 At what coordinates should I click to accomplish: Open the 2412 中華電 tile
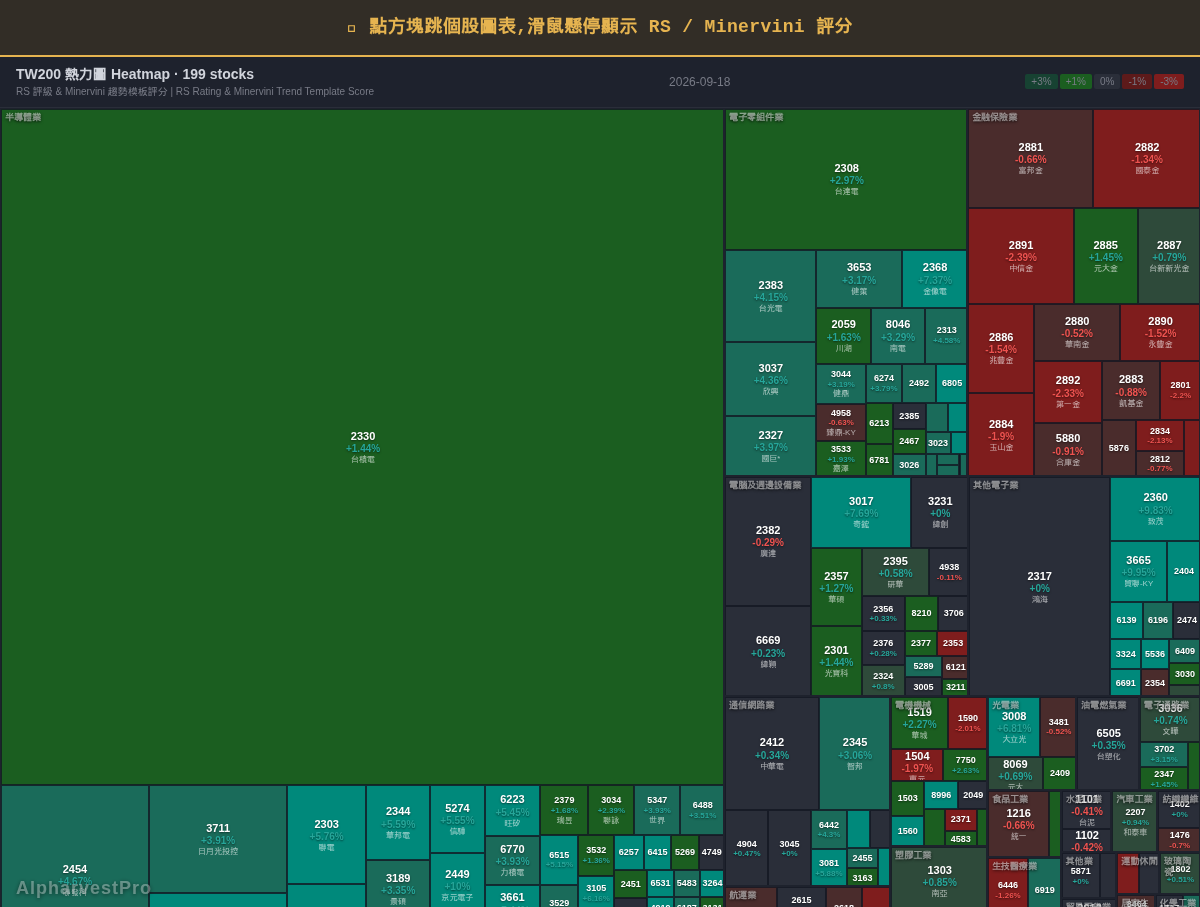pyautogui.click(x=772, y=753)
